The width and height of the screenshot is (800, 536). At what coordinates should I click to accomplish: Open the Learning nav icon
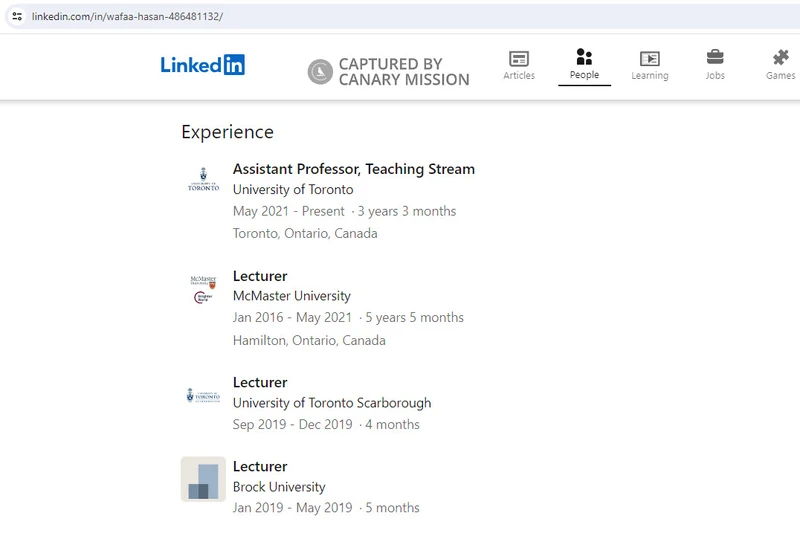coord(649,59)
